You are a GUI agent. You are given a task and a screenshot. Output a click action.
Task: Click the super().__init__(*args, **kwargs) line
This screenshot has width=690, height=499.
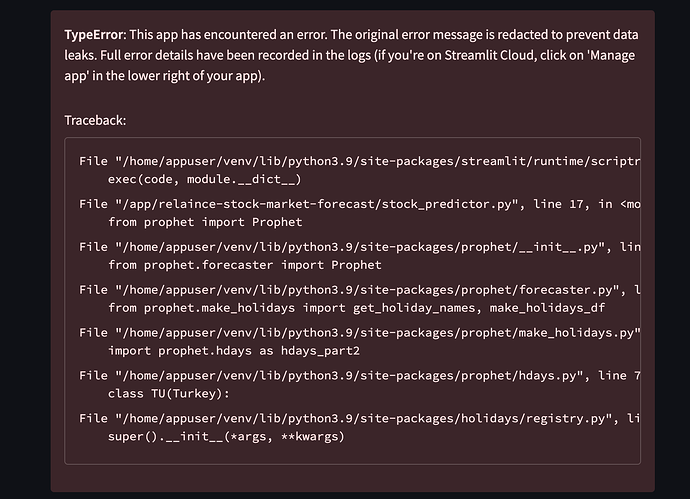[x=228, y=437]
